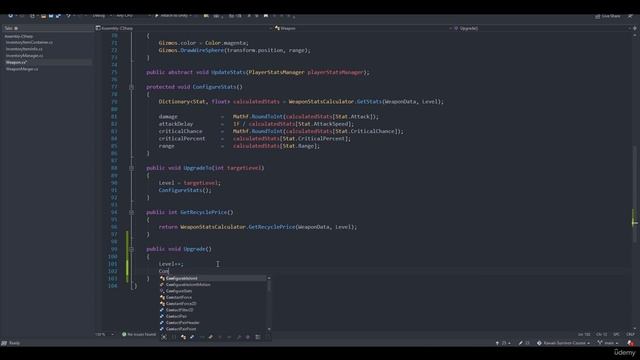This screenshot has height=360, width=640.
Task: Open the Assembly-CSharp project dropdown
Action: click(183, 28)
